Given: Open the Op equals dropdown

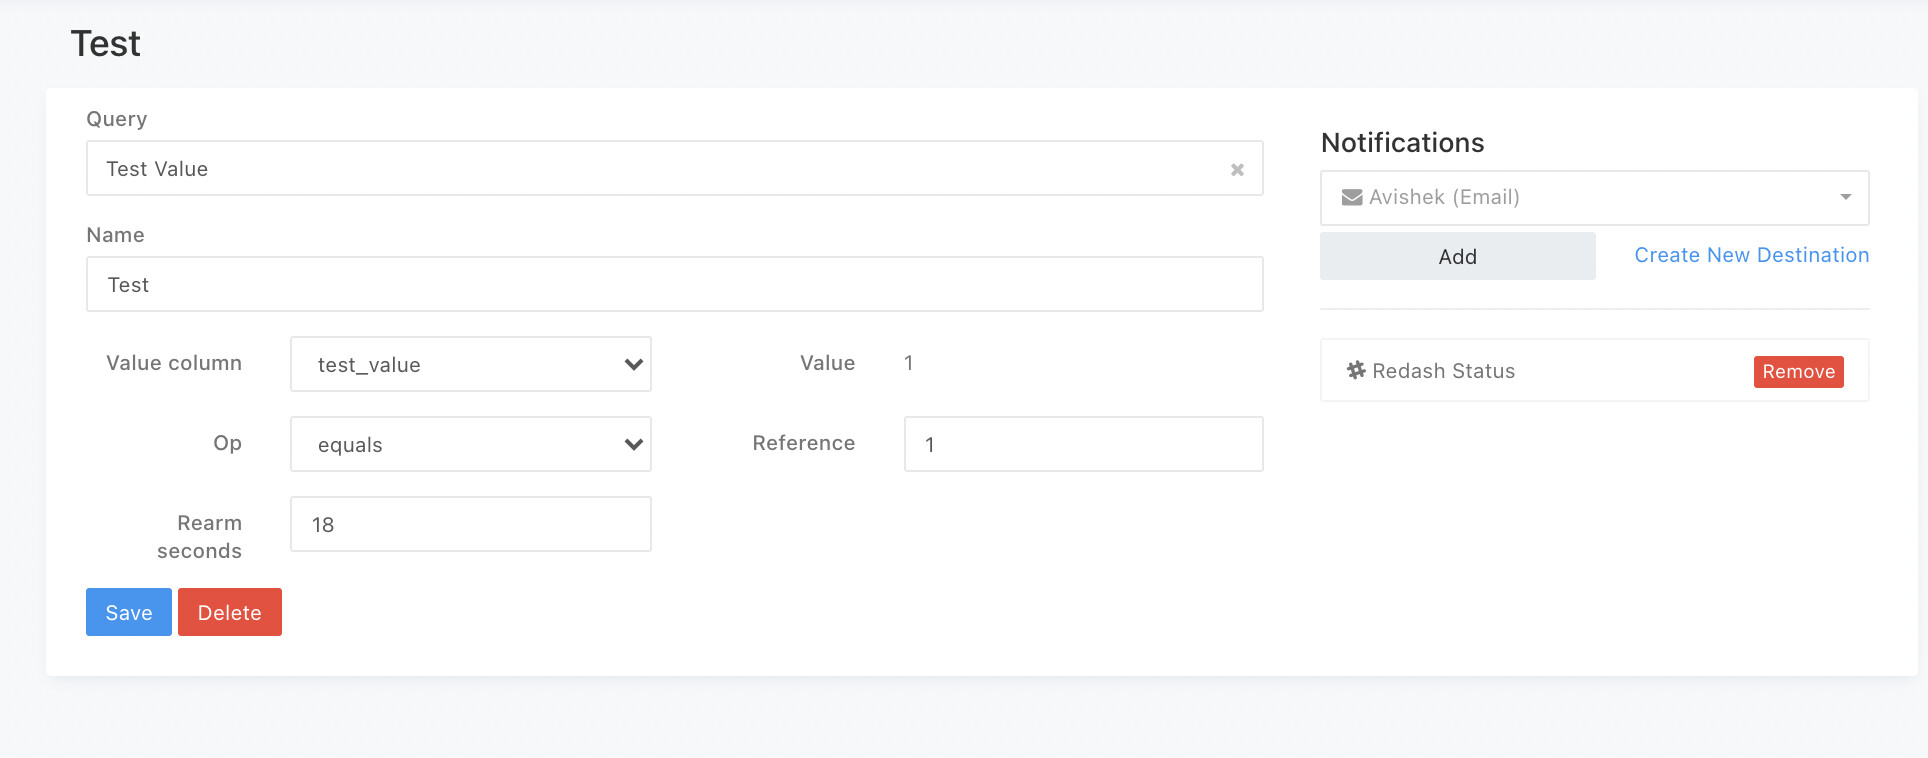Looking at the screenshot, I should [x=471, y=444].
